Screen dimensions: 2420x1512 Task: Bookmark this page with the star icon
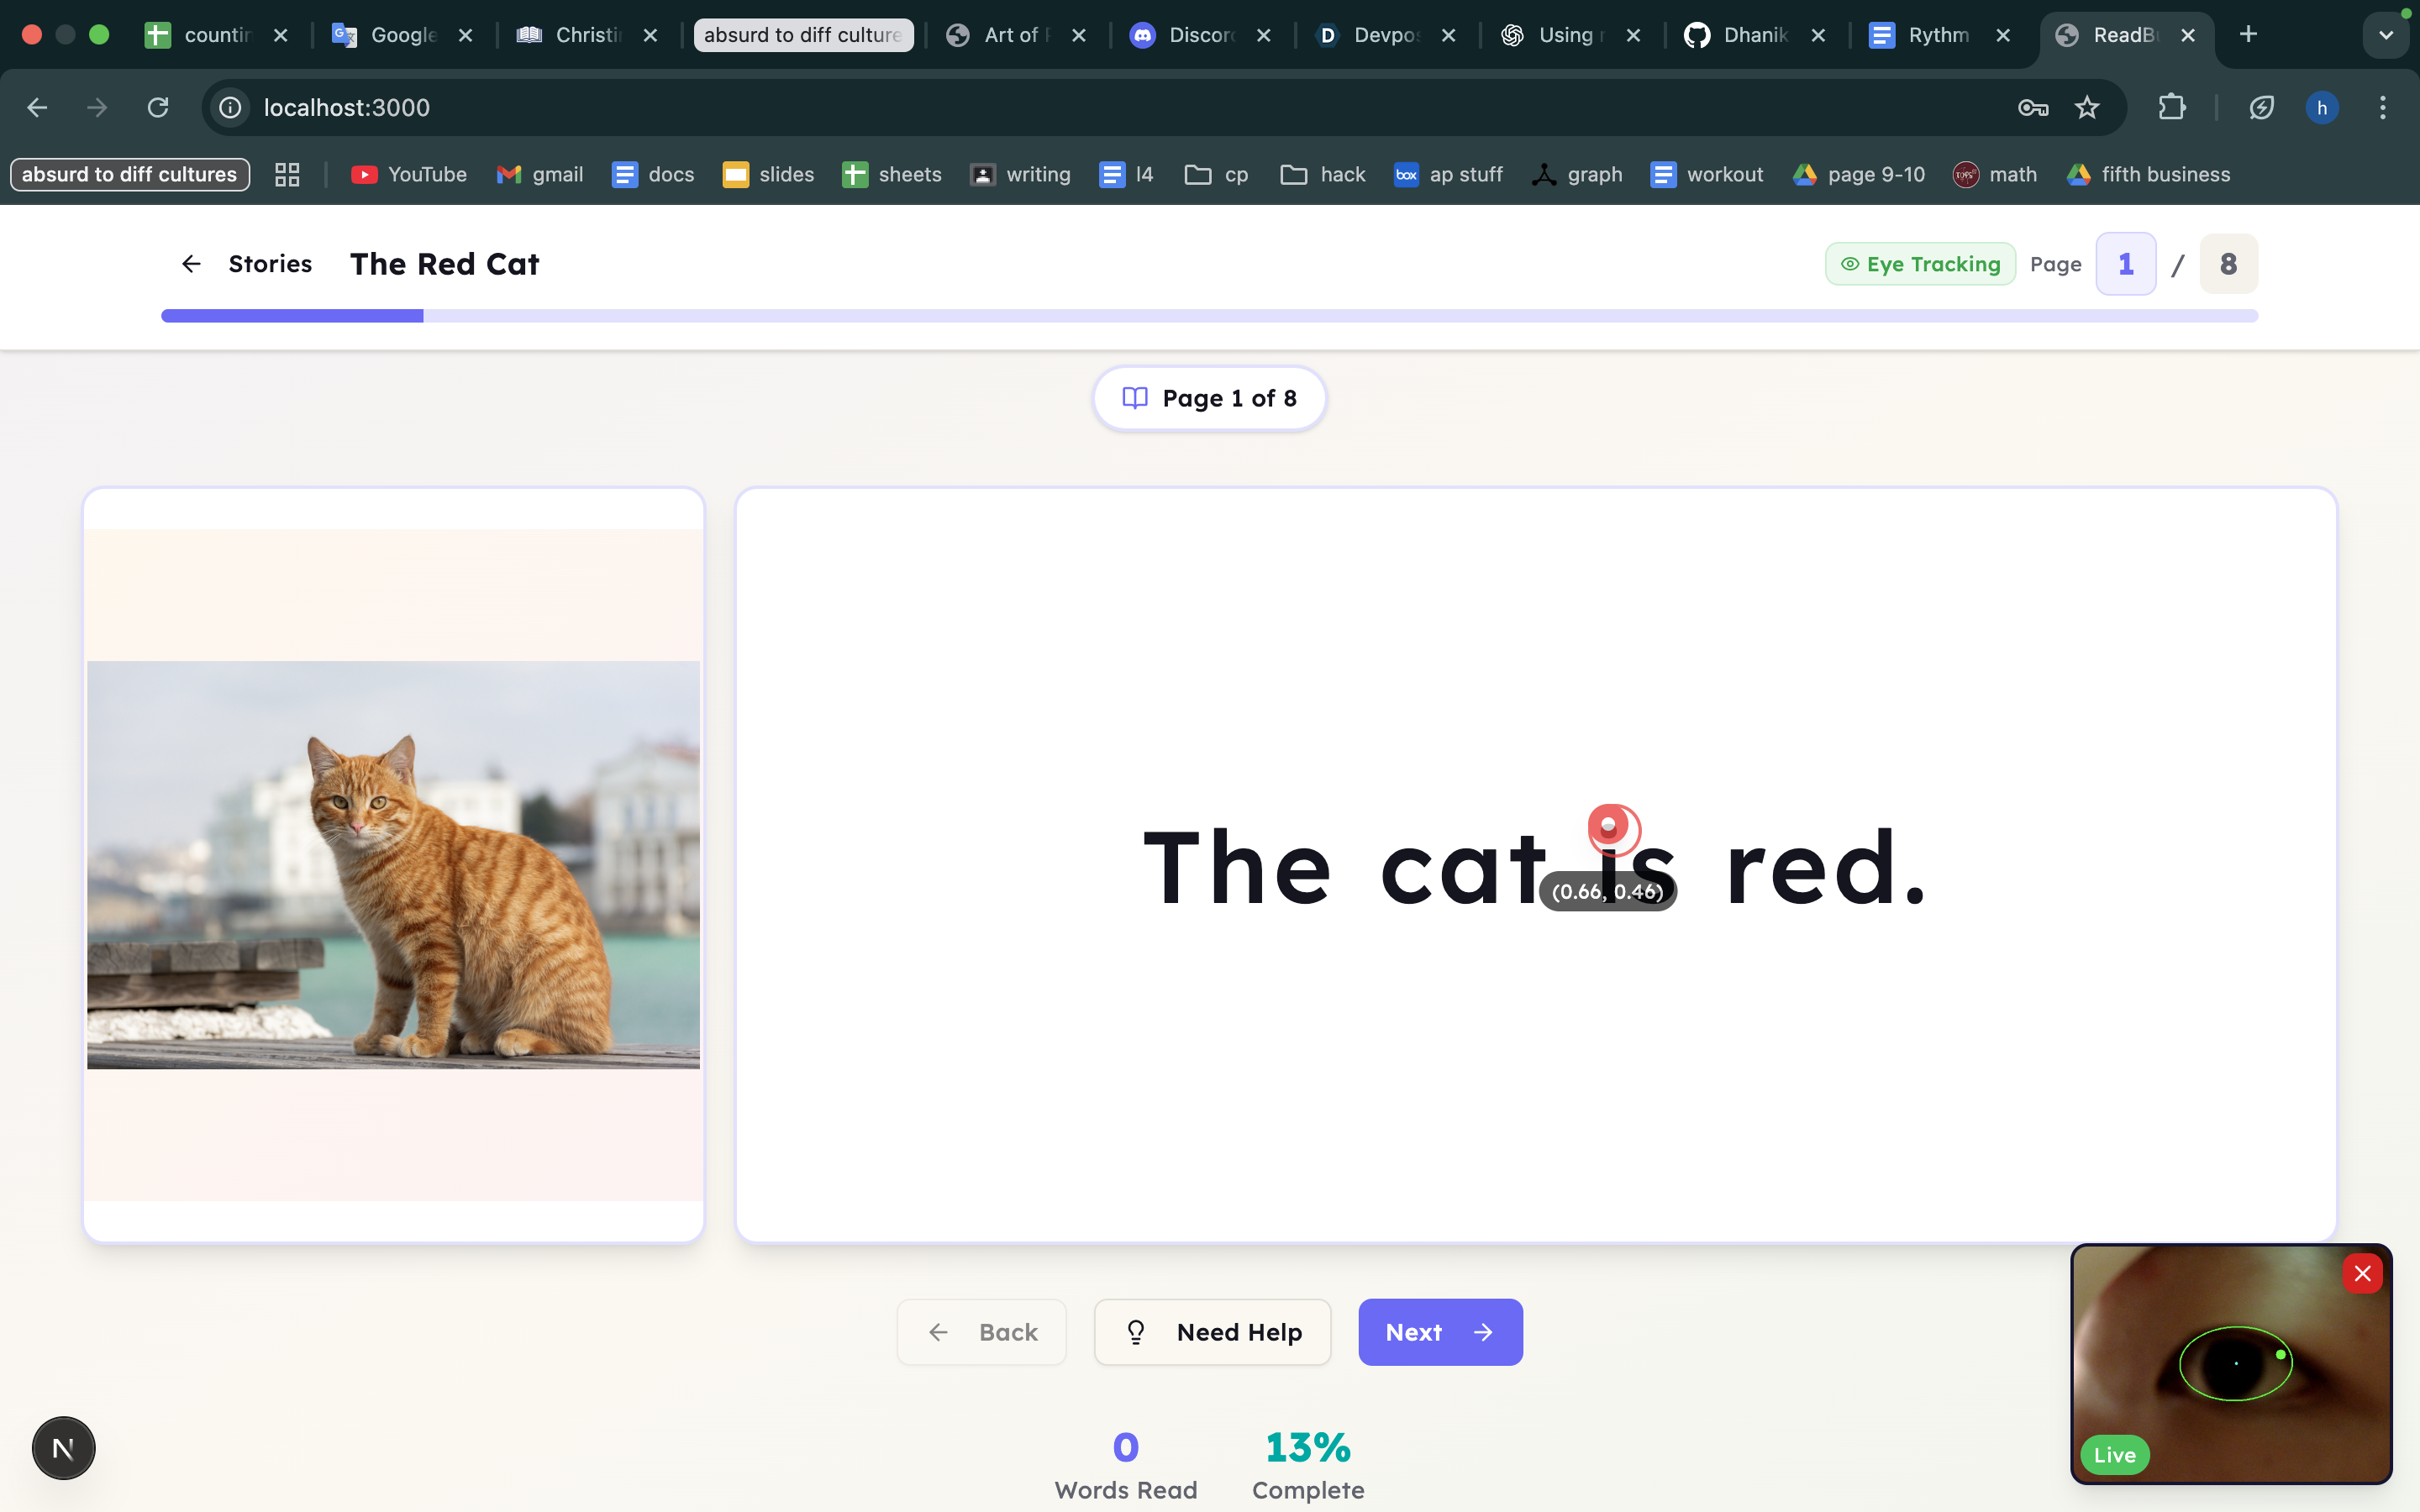(2086, 108)
